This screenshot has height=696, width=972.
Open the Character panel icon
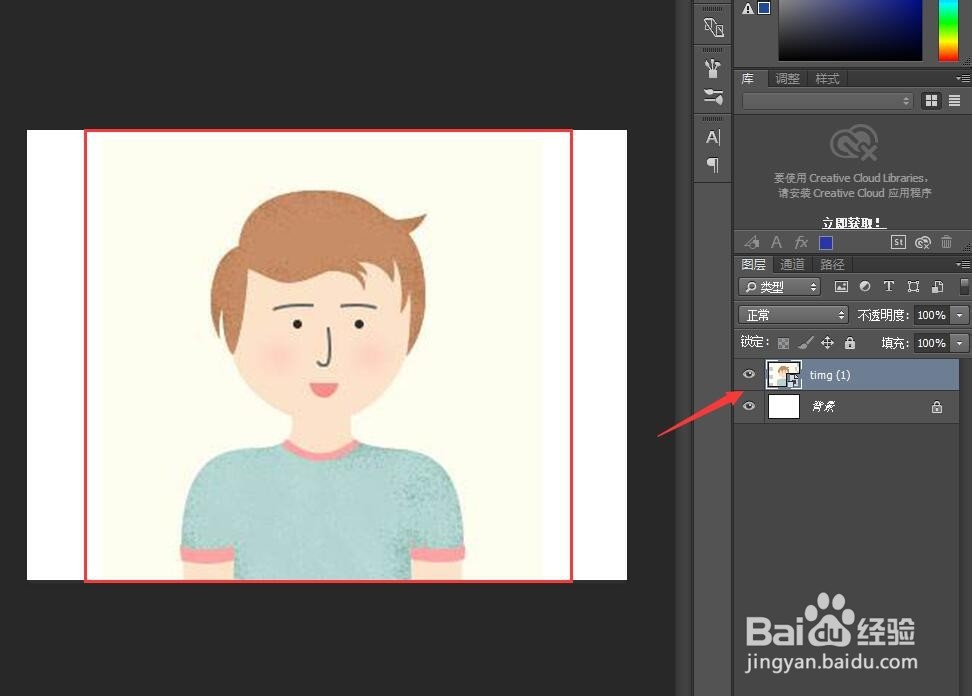713,137
